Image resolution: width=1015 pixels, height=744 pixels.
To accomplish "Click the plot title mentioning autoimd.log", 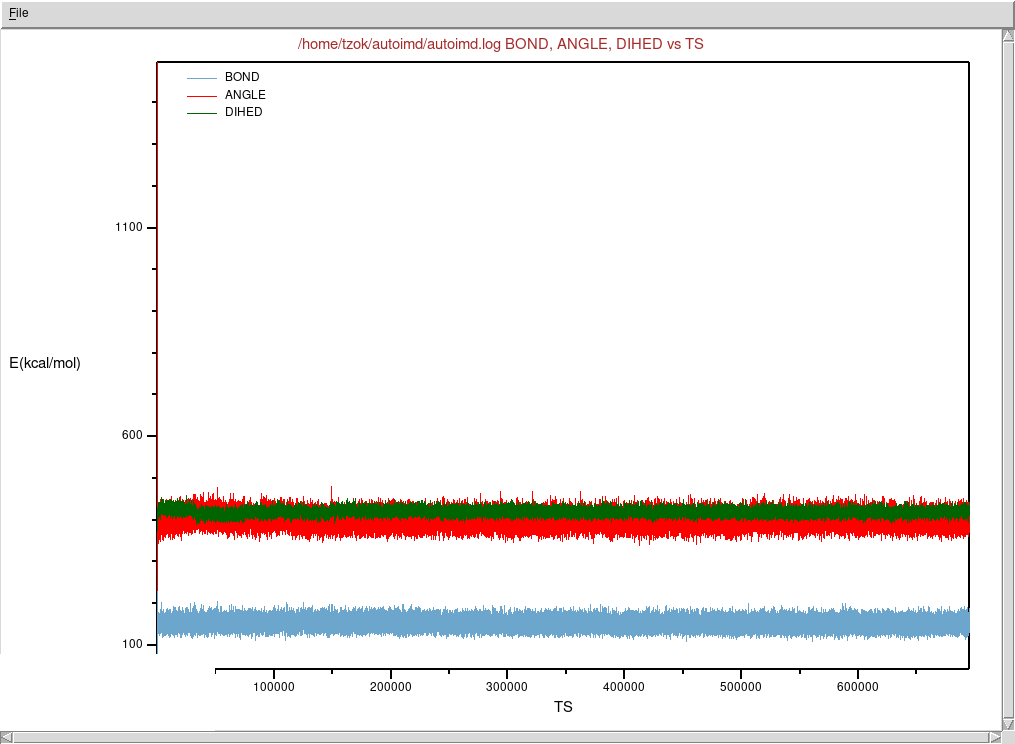I will point(500,44).
